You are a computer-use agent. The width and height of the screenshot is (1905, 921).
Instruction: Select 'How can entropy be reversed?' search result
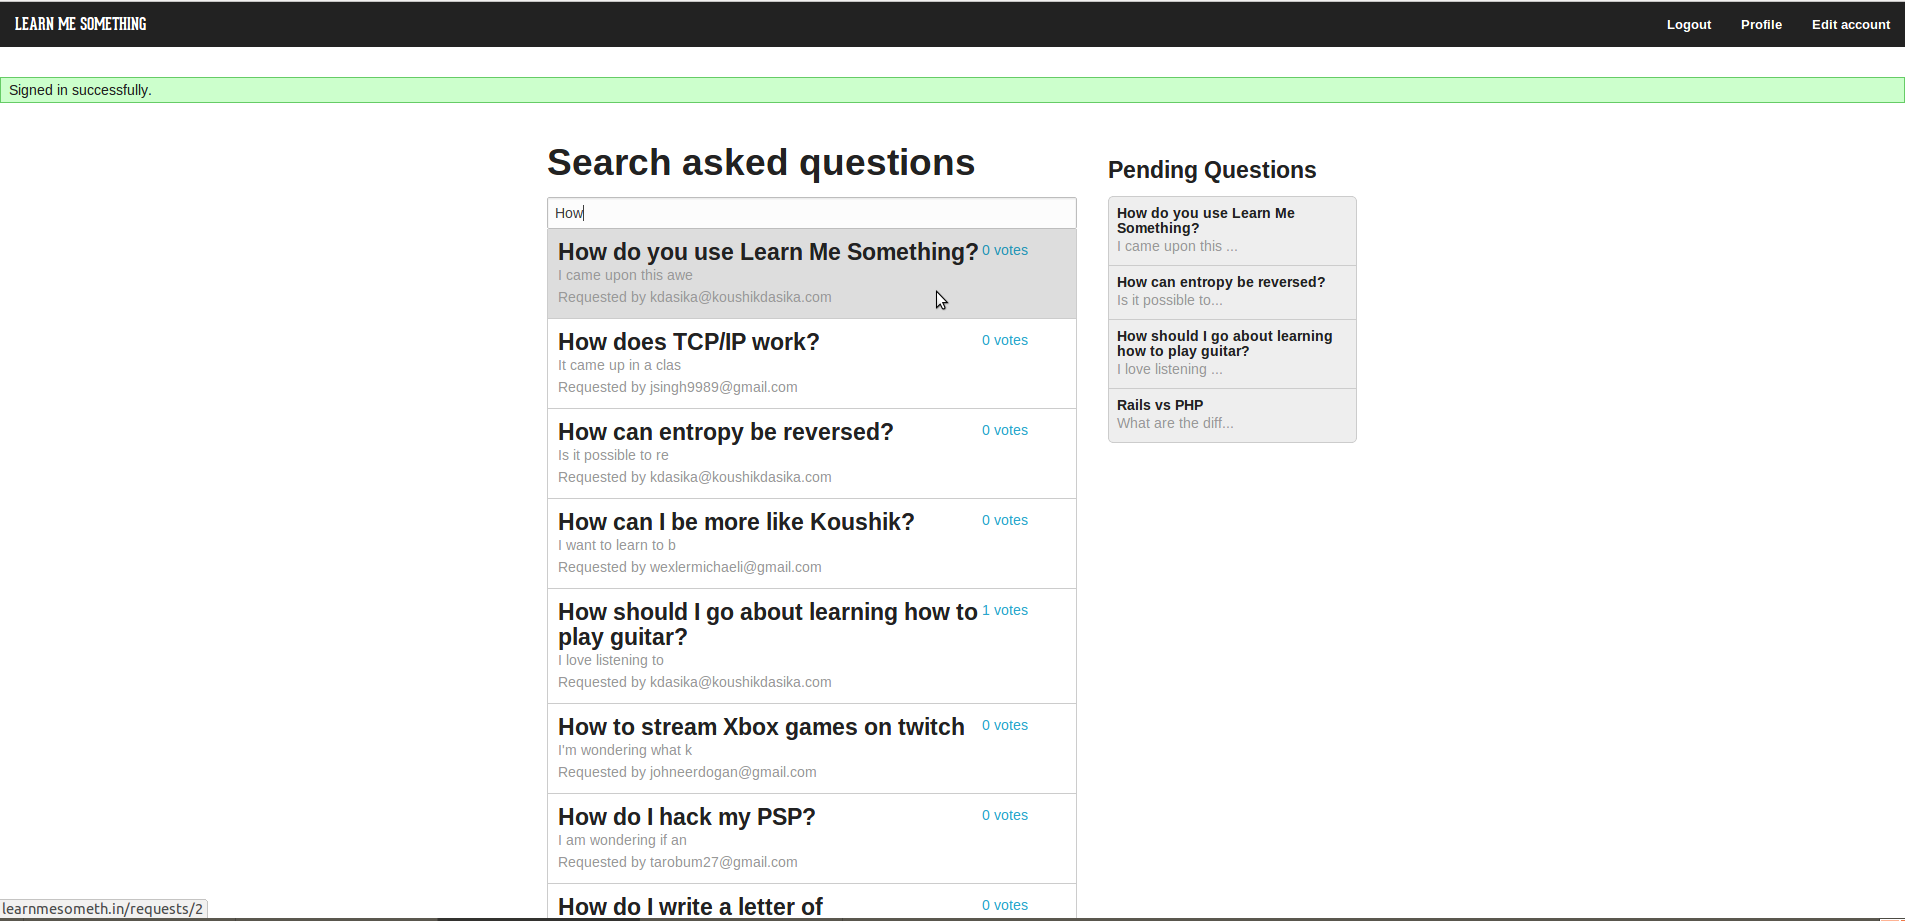725,433
